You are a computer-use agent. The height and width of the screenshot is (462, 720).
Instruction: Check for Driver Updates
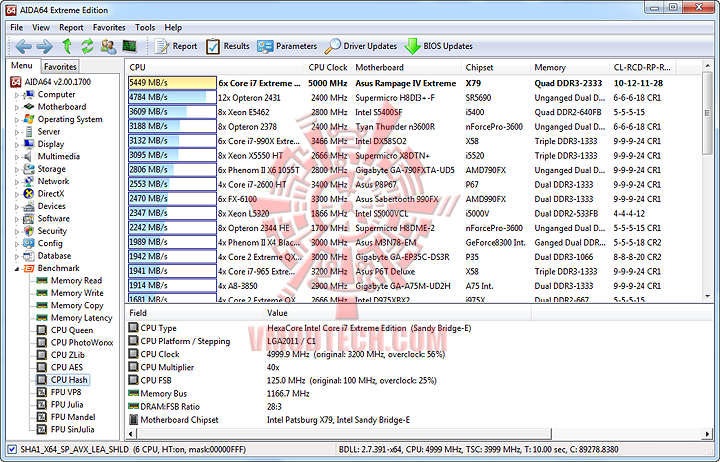[x=360, y=46]
